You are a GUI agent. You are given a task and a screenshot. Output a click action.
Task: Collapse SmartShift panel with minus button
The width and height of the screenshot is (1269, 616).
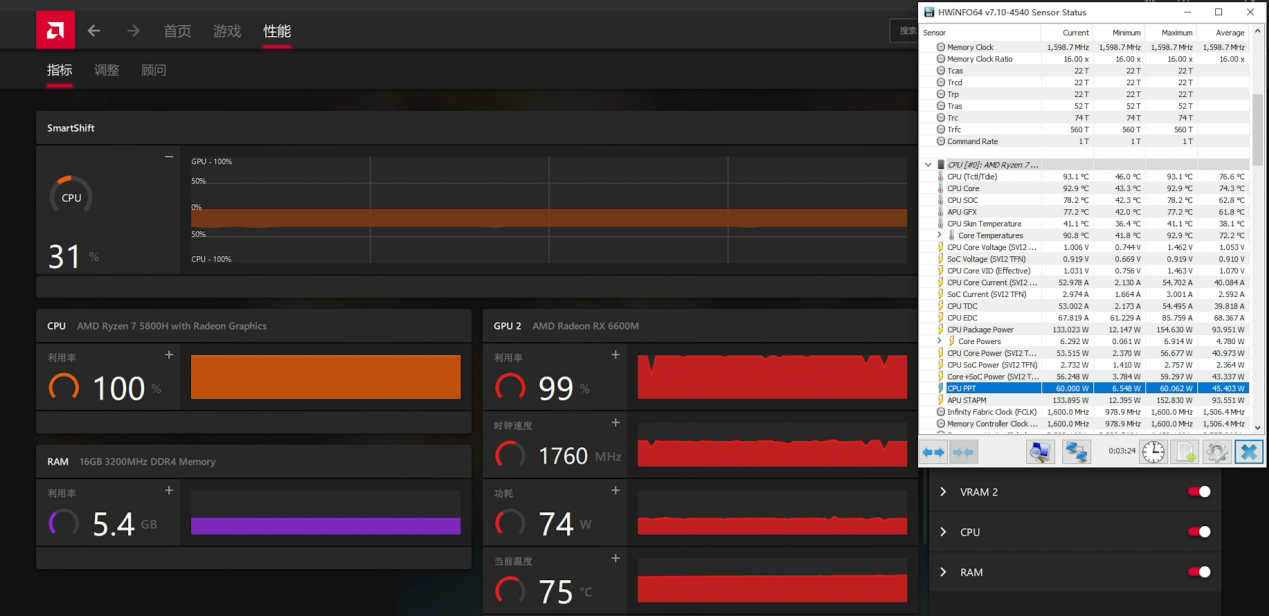169,157
